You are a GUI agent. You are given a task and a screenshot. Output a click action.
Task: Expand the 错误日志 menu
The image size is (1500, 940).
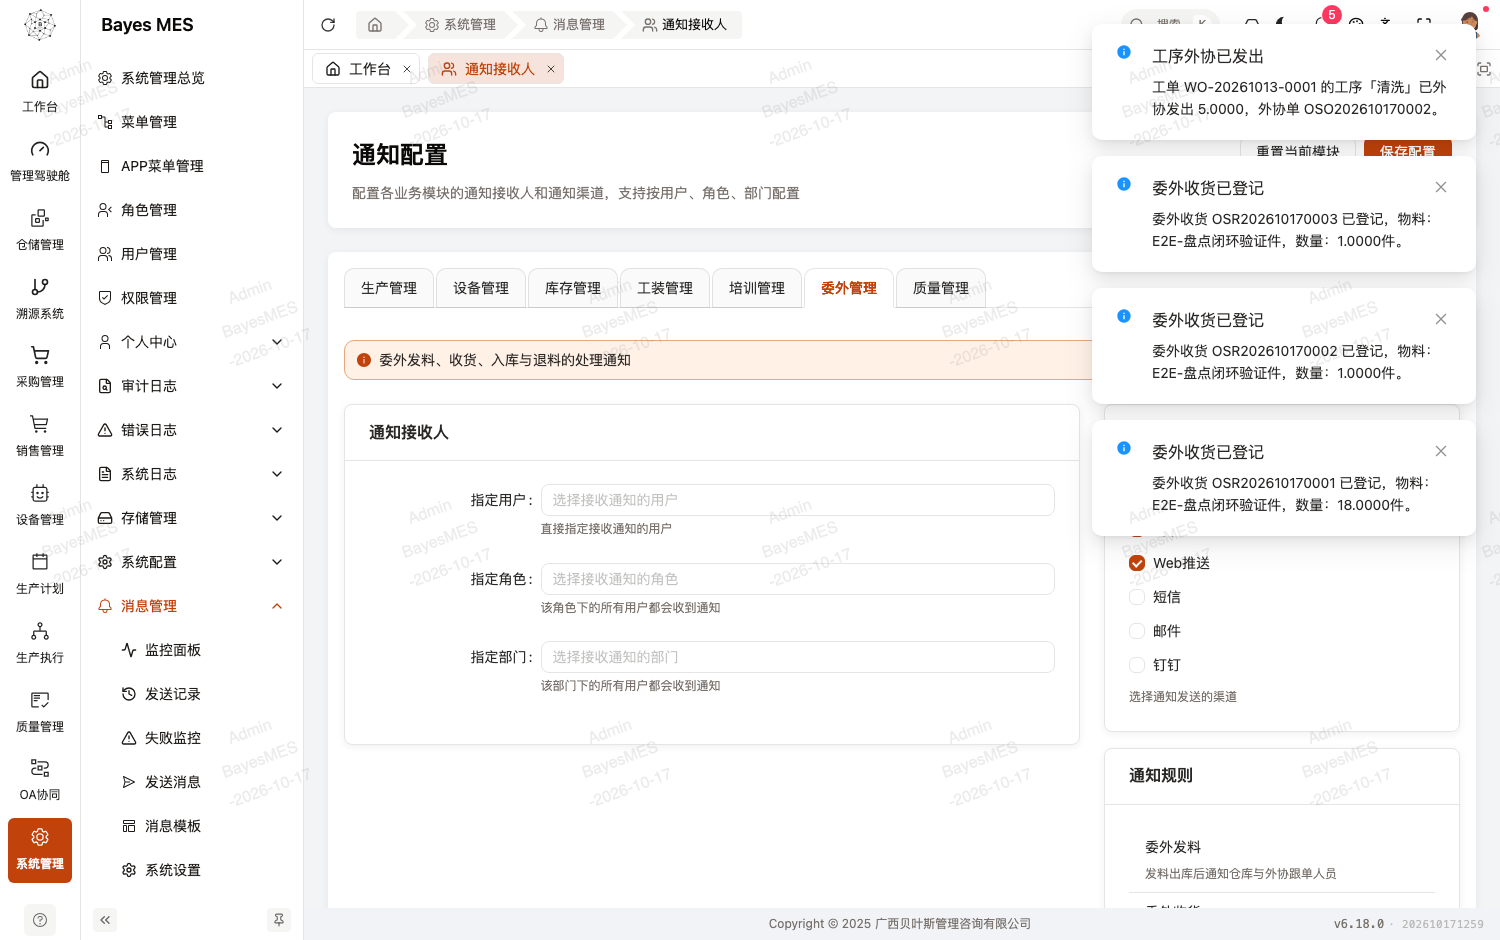click(190, 430)
